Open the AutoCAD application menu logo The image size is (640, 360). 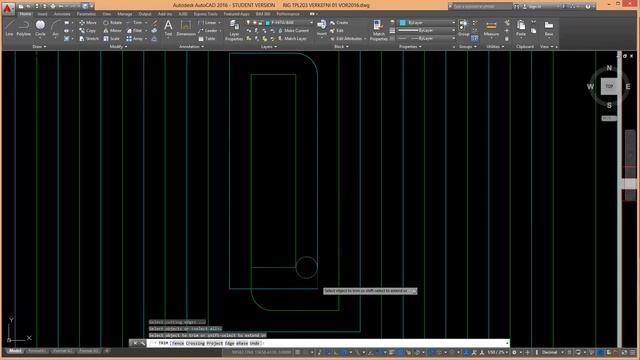click(8, 8)
